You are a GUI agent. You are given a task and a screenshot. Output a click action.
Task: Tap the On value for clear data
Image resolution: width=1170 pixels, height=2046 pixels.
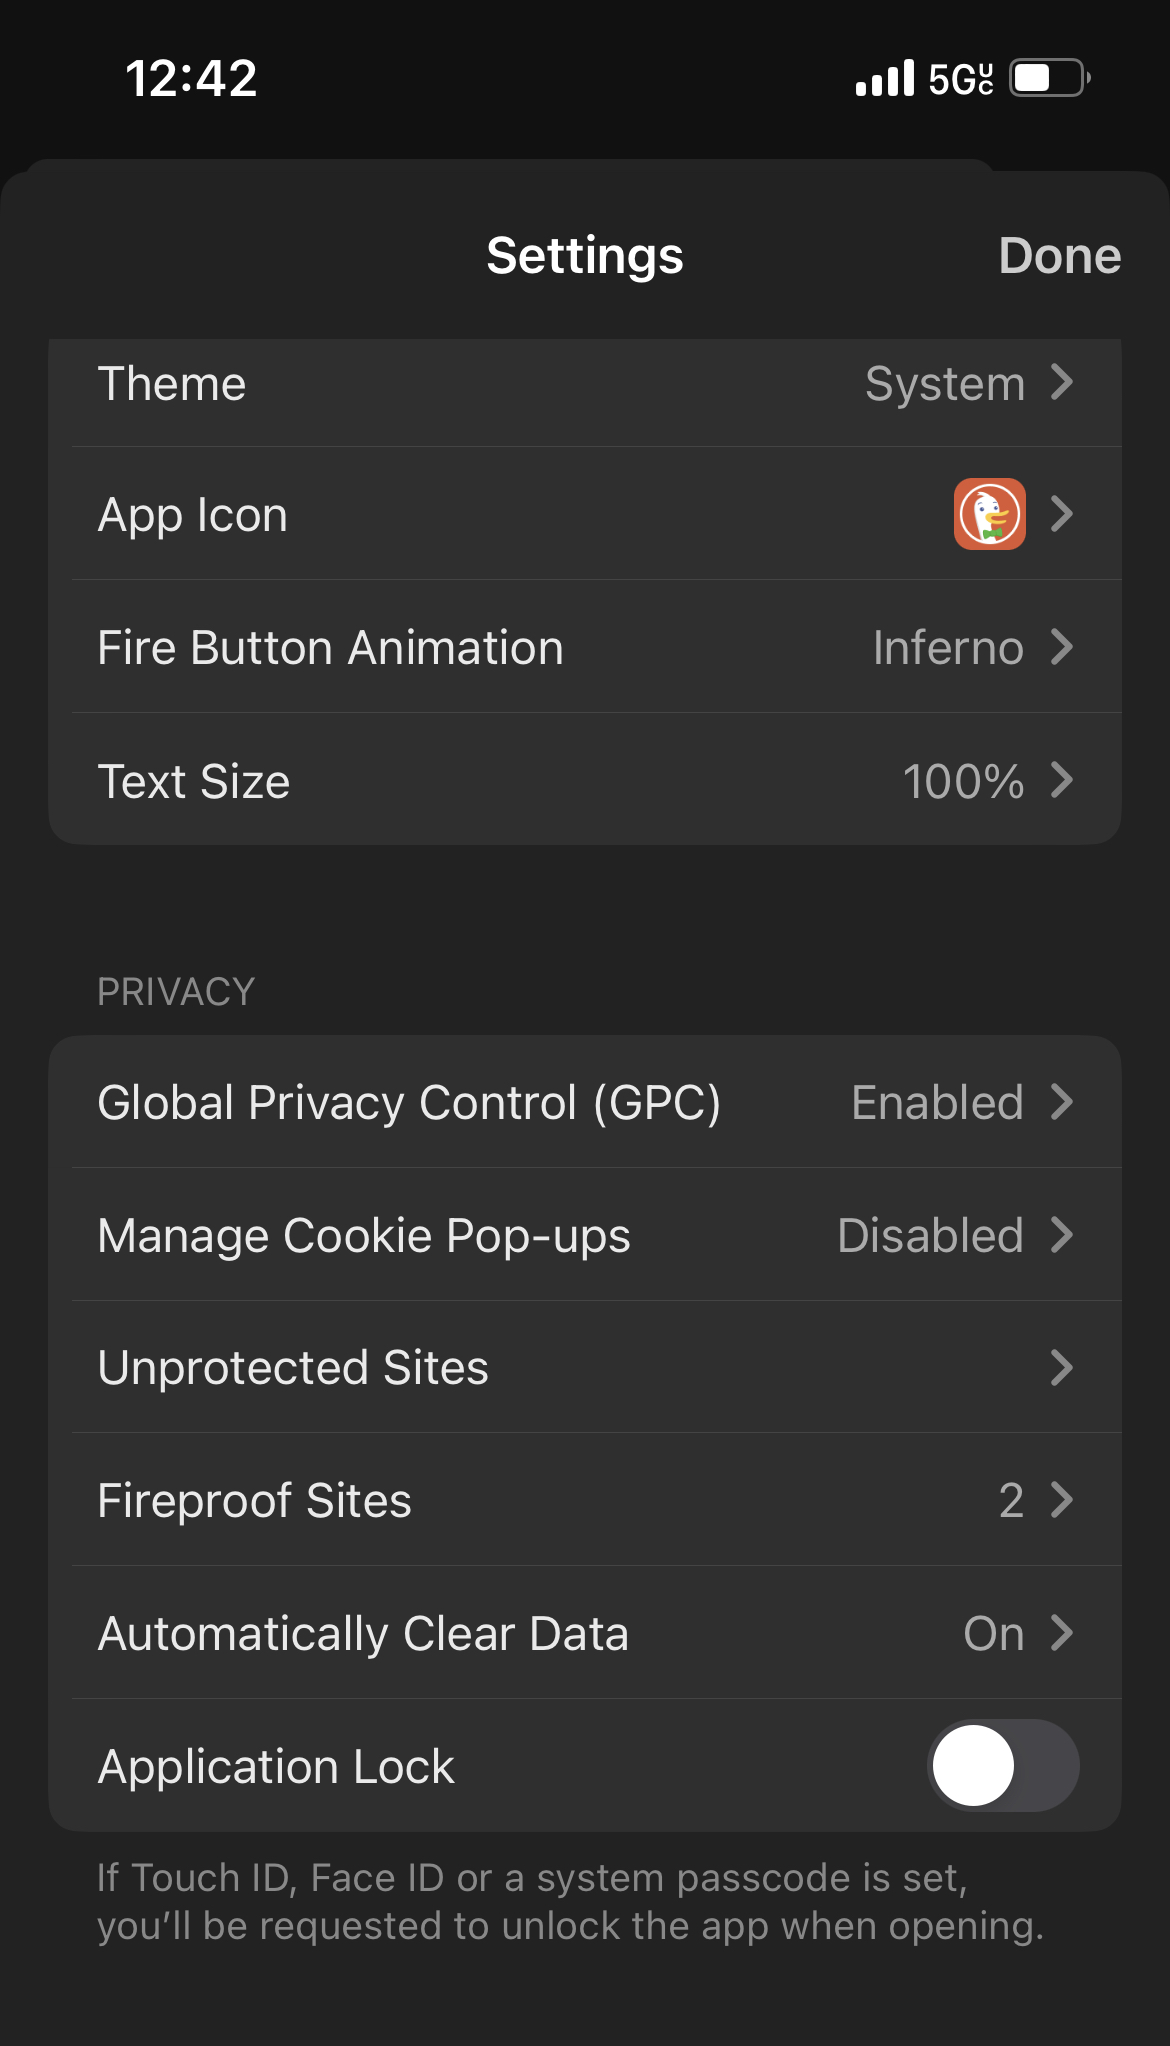point(993,1633)
